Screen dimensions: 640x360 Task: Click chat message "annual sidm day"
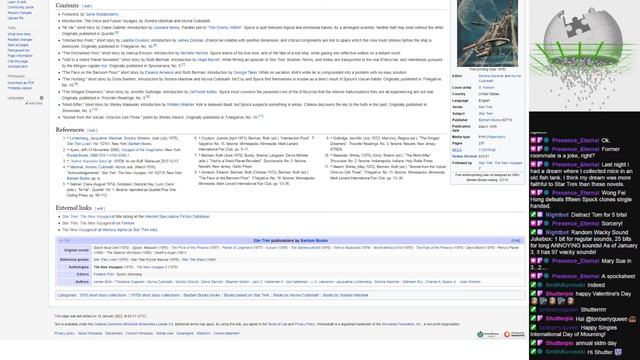(596, 343)
